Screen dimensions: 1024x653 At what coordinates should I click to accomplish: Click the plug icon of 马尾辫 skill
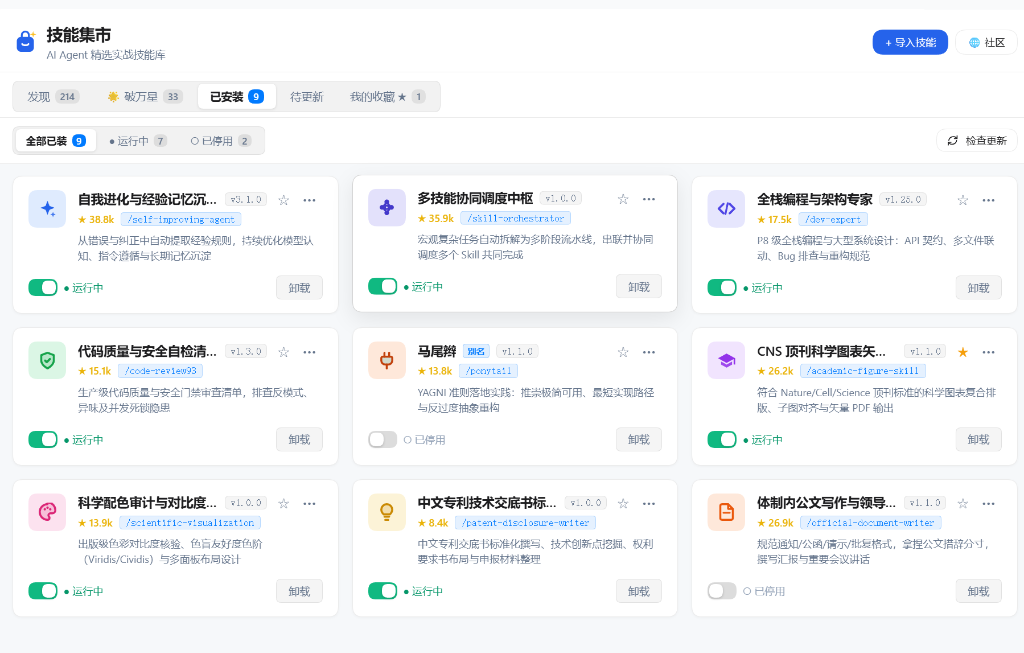point(387,360)
